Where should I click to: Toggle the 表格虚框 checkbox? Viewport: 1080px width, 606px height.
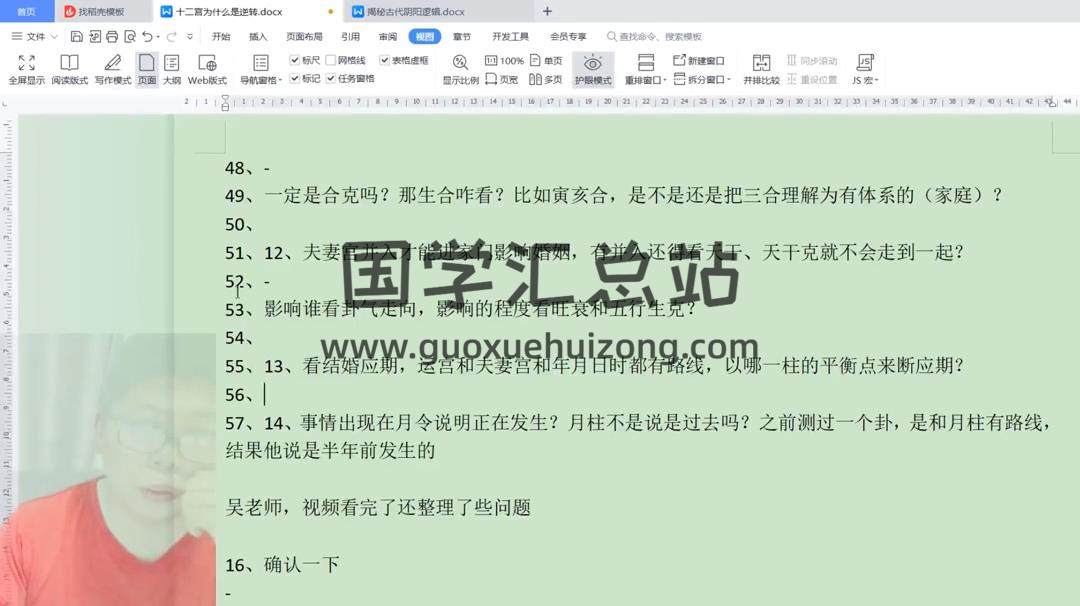pyautogui.click(x=384, y=61)
